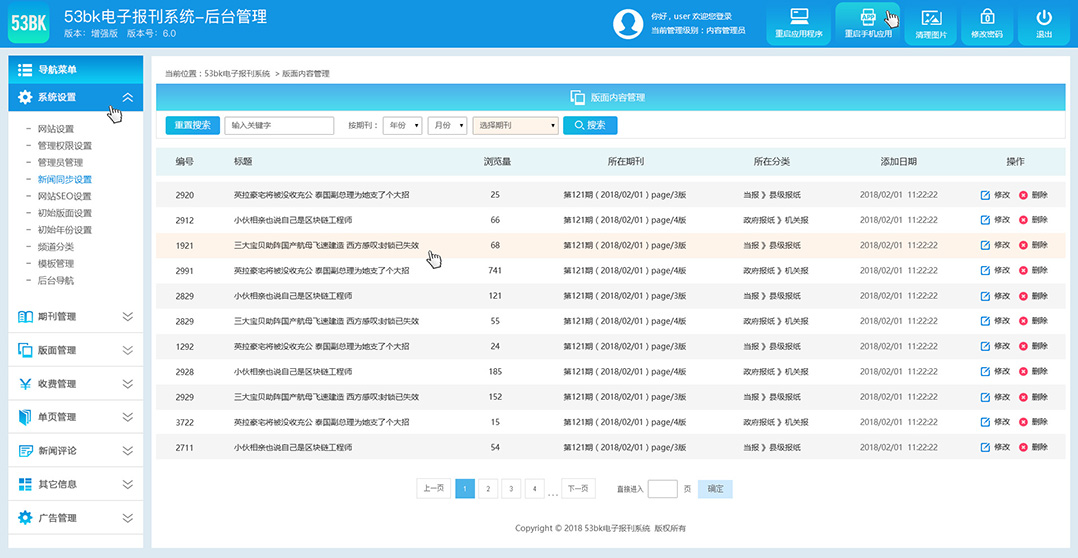Open 网站SEO设置 in sidebar
This screenshot has height=558, width=1078.
tap(65, 197)
